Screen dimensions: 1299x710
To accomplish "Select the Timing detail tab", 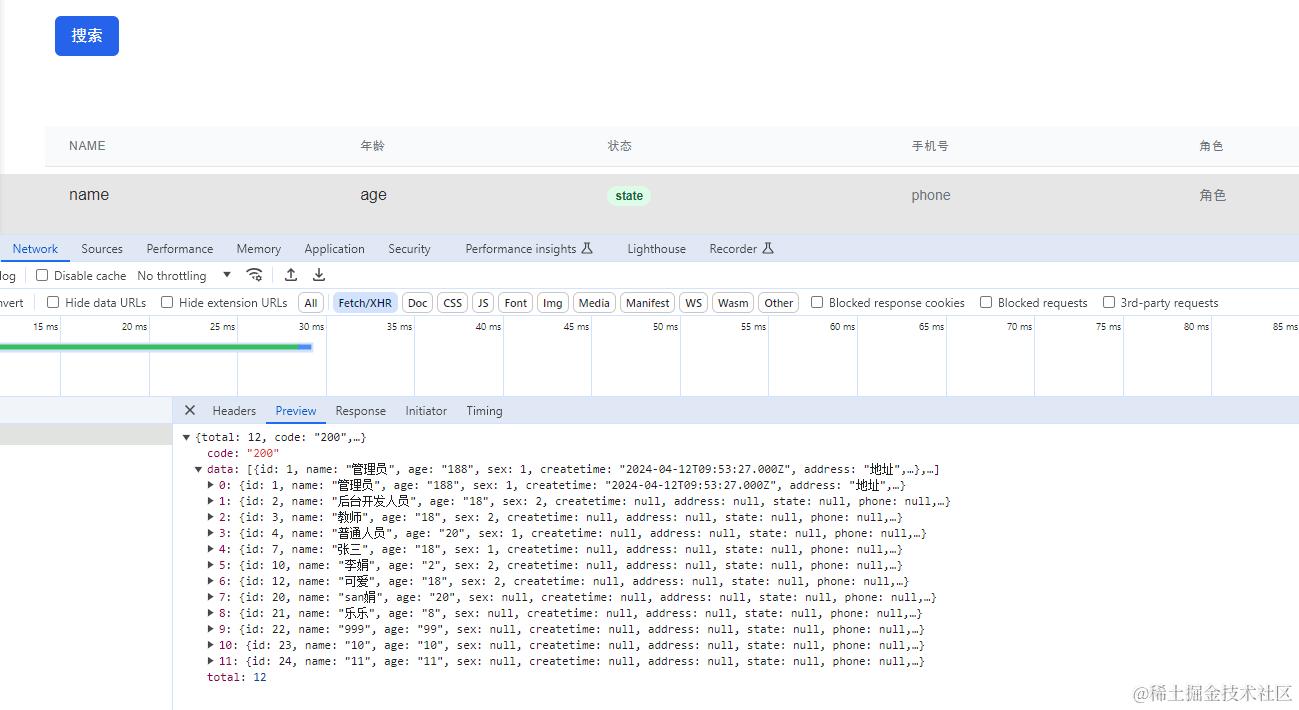I will pyautogui.click(x=484, y=411).
